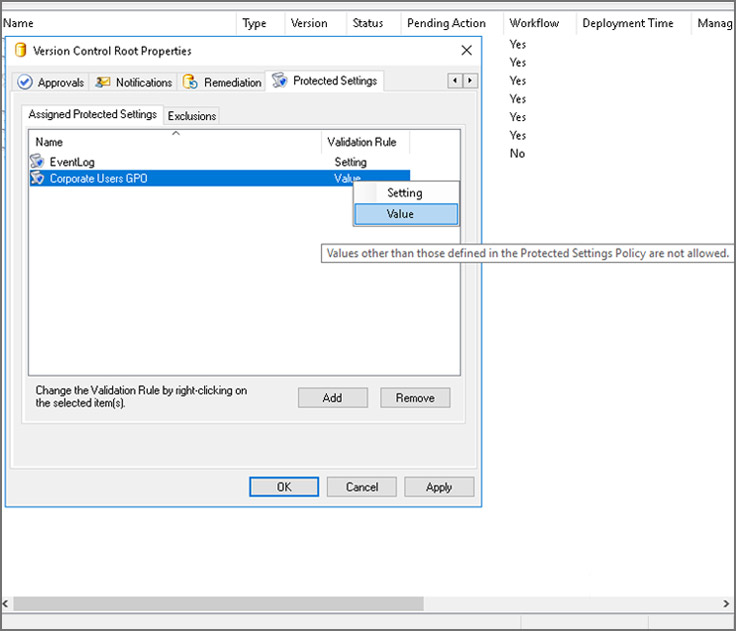Click the horizontal scrollbar thumb
This screenshot has height=631, width=736.
click(x=218, y=604)
